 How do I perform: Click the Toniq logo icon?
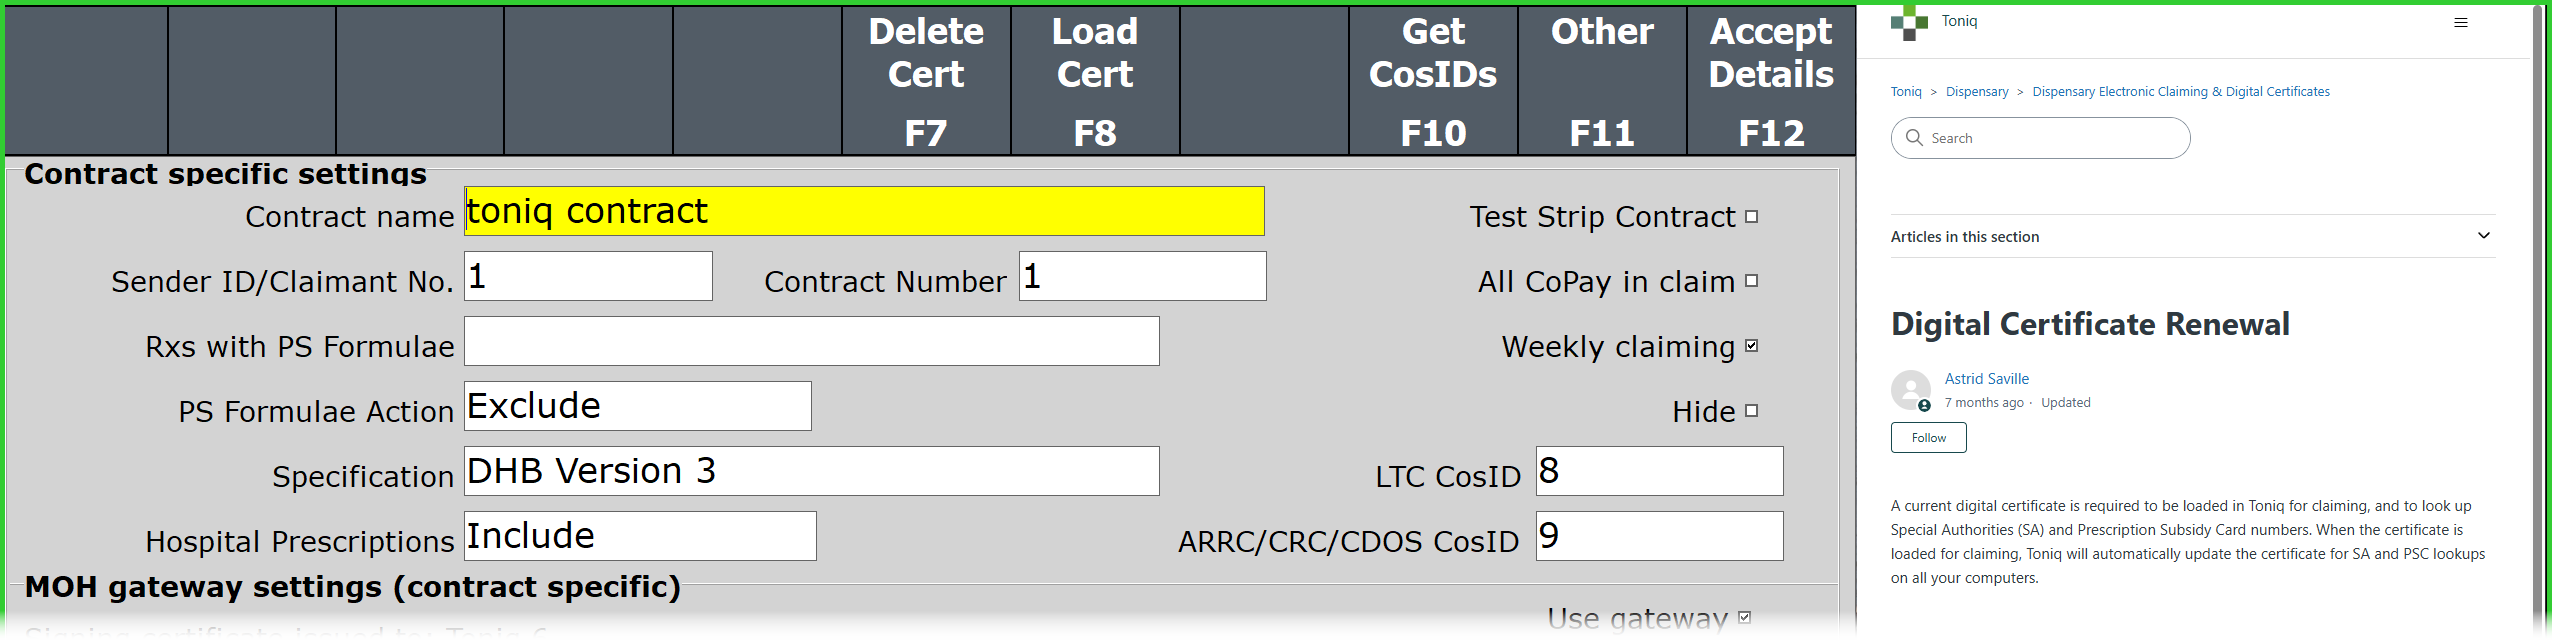[x=1909, y=22]
